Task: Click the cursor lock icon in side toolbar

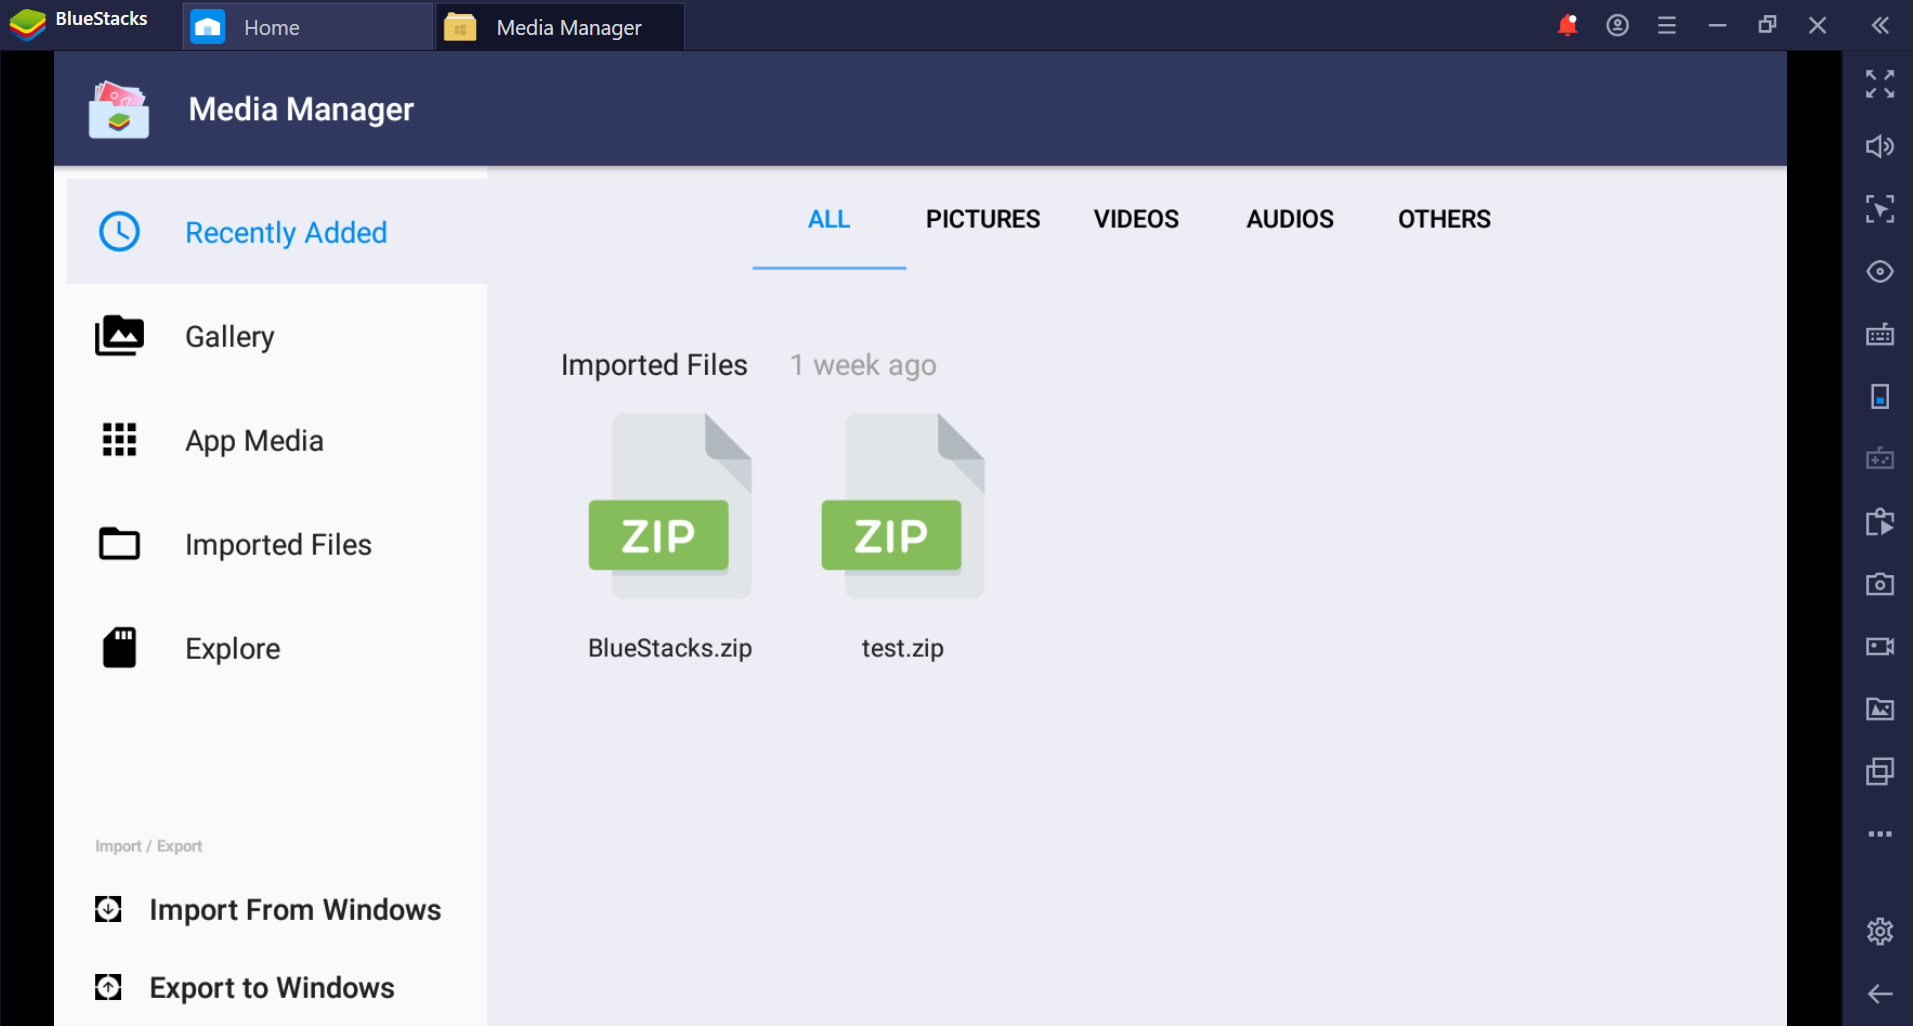Action: coord(1880,209)
